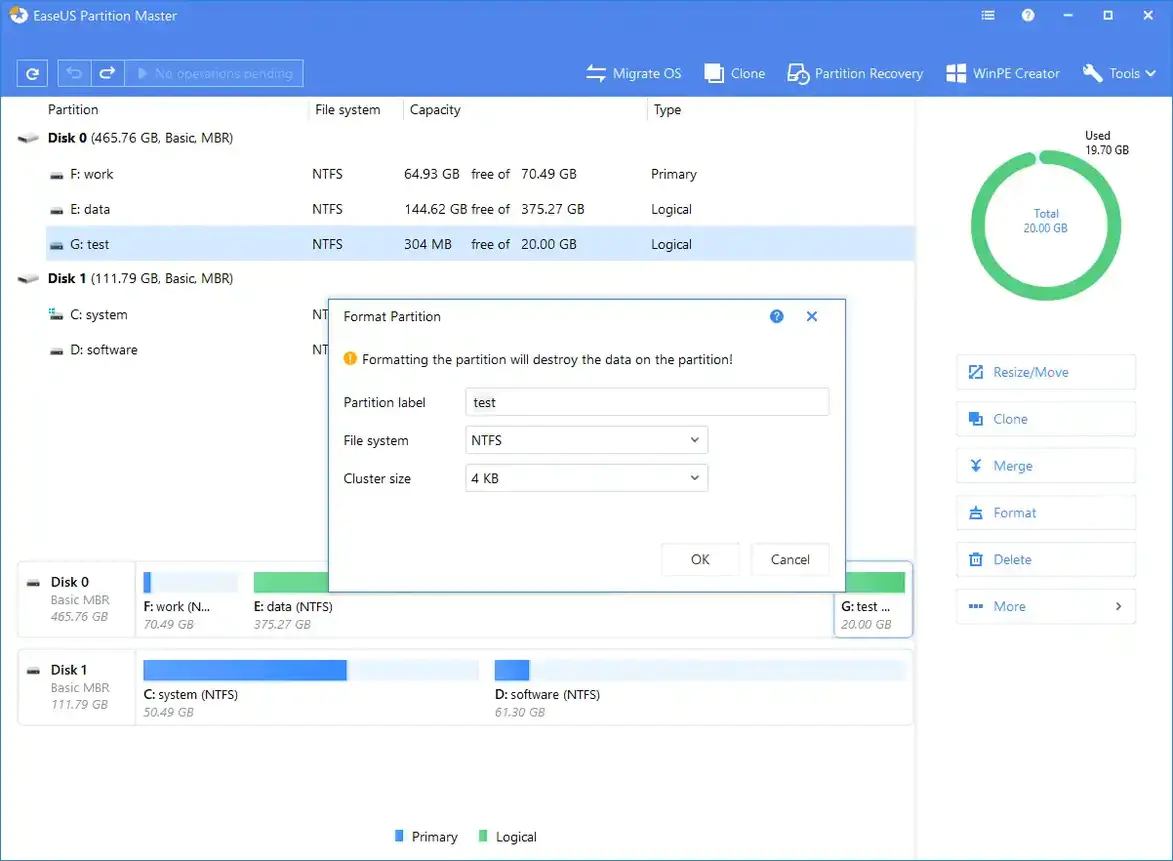Select Clone from the top toolbar
The image size is (1173, 861).
pos(735,73)
